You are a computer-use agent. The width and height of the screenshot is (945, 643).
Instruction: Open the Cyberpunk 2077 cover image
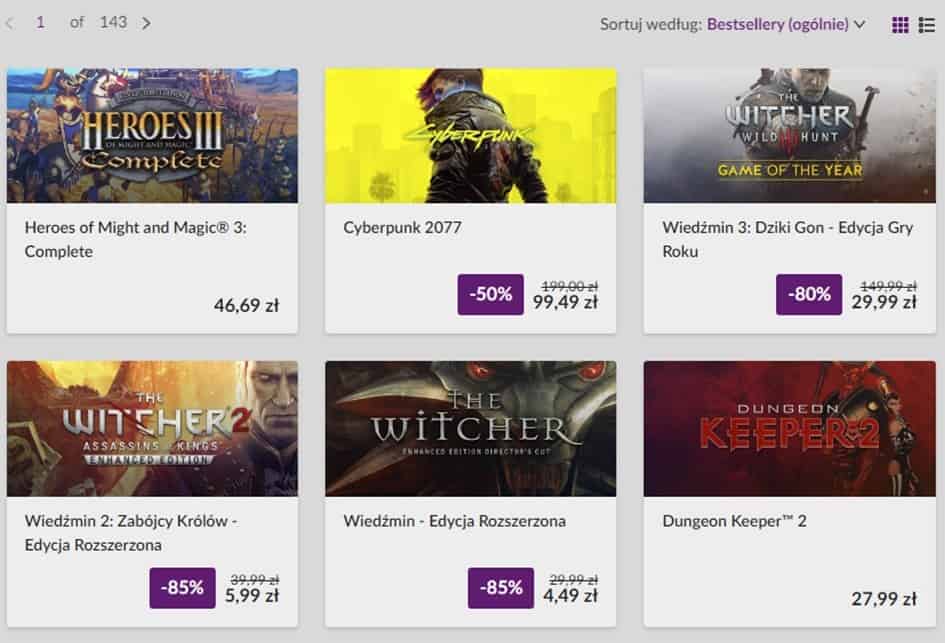click(x=470, y=136)
